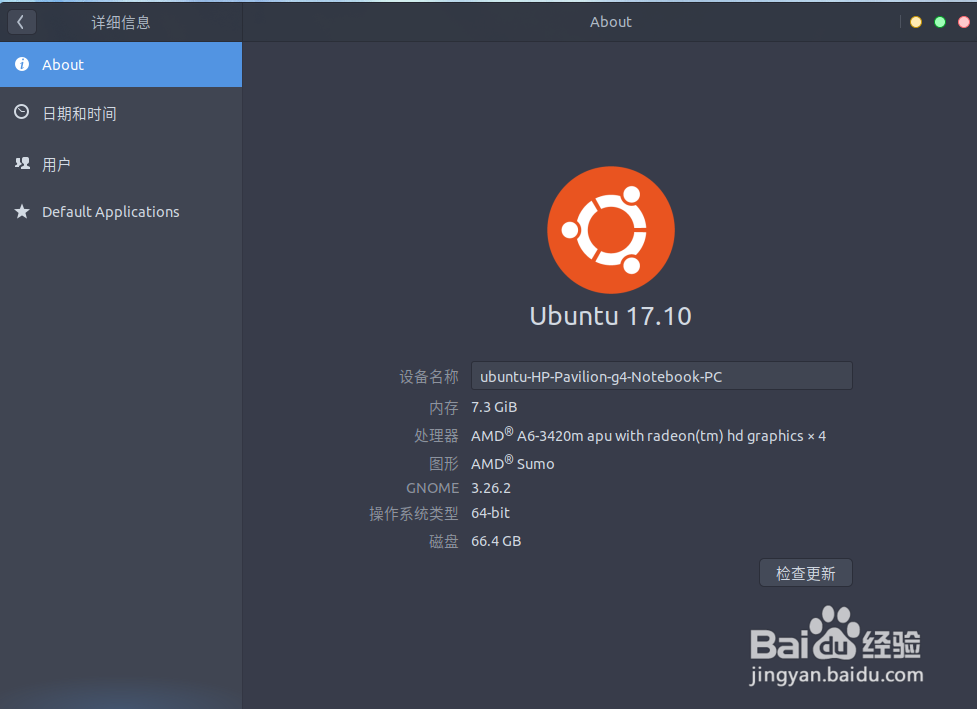Open the 日期和时间 panel

click(121, 113)
